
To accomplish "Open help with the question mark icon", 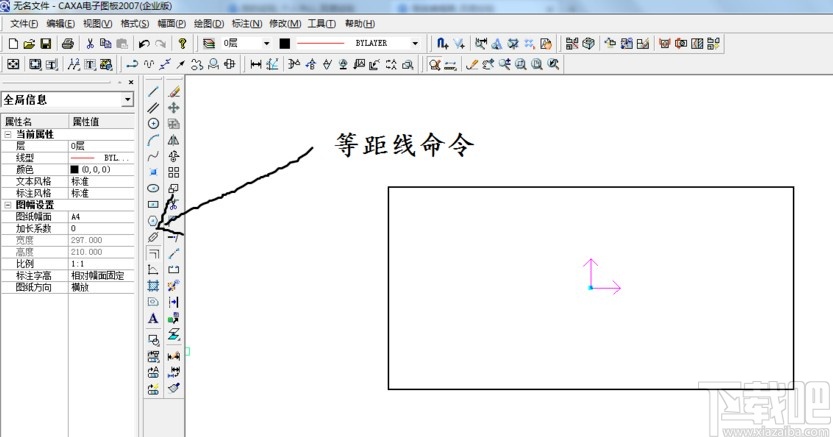I will pos(182,44).
